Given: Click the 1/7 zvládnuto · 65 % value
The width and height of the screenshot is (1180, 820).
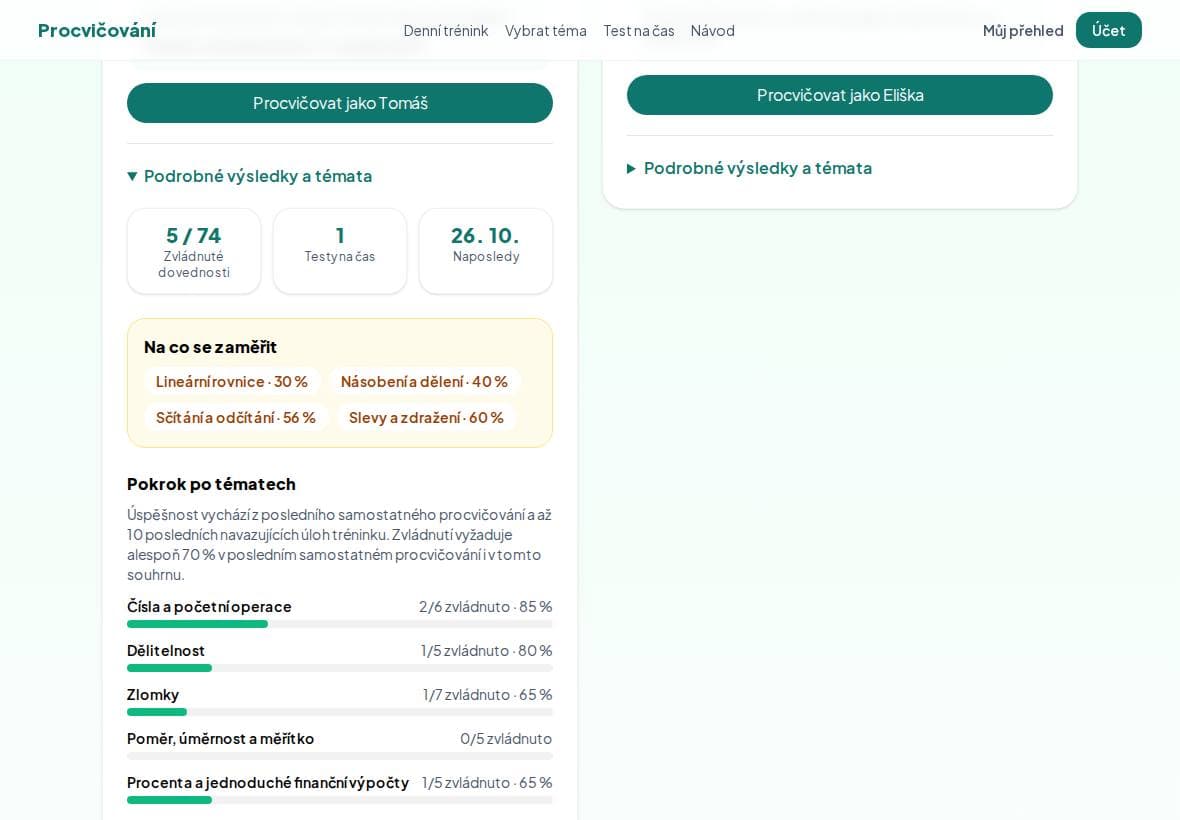Looking at the screenshot, I should click(487, 694).
